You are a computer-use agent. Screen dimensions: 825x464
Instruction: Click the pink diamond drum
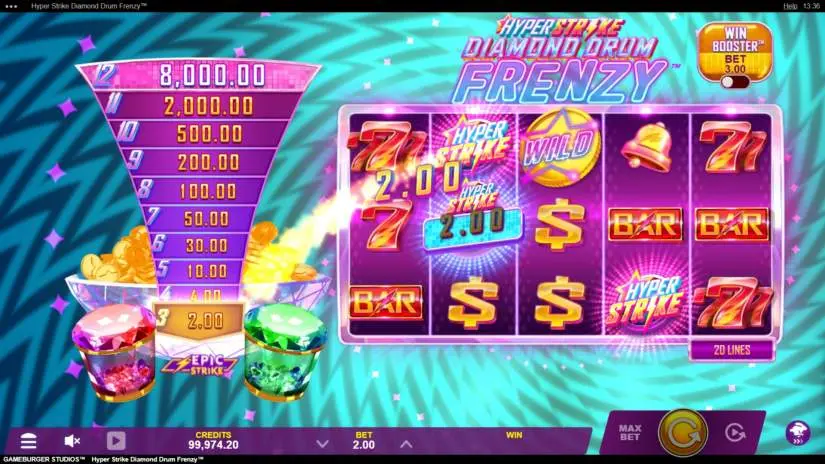(x=114, y=351)
